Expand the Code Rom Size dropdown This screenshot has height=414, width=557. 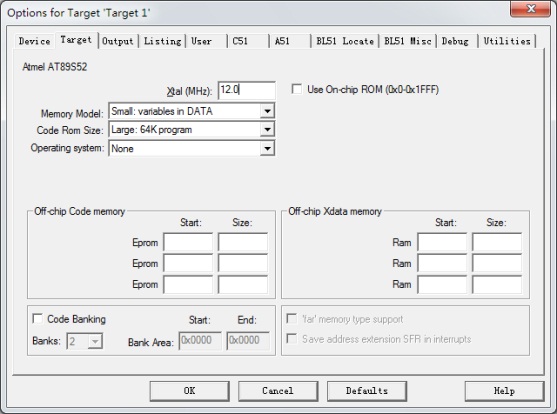click(267, 130)
